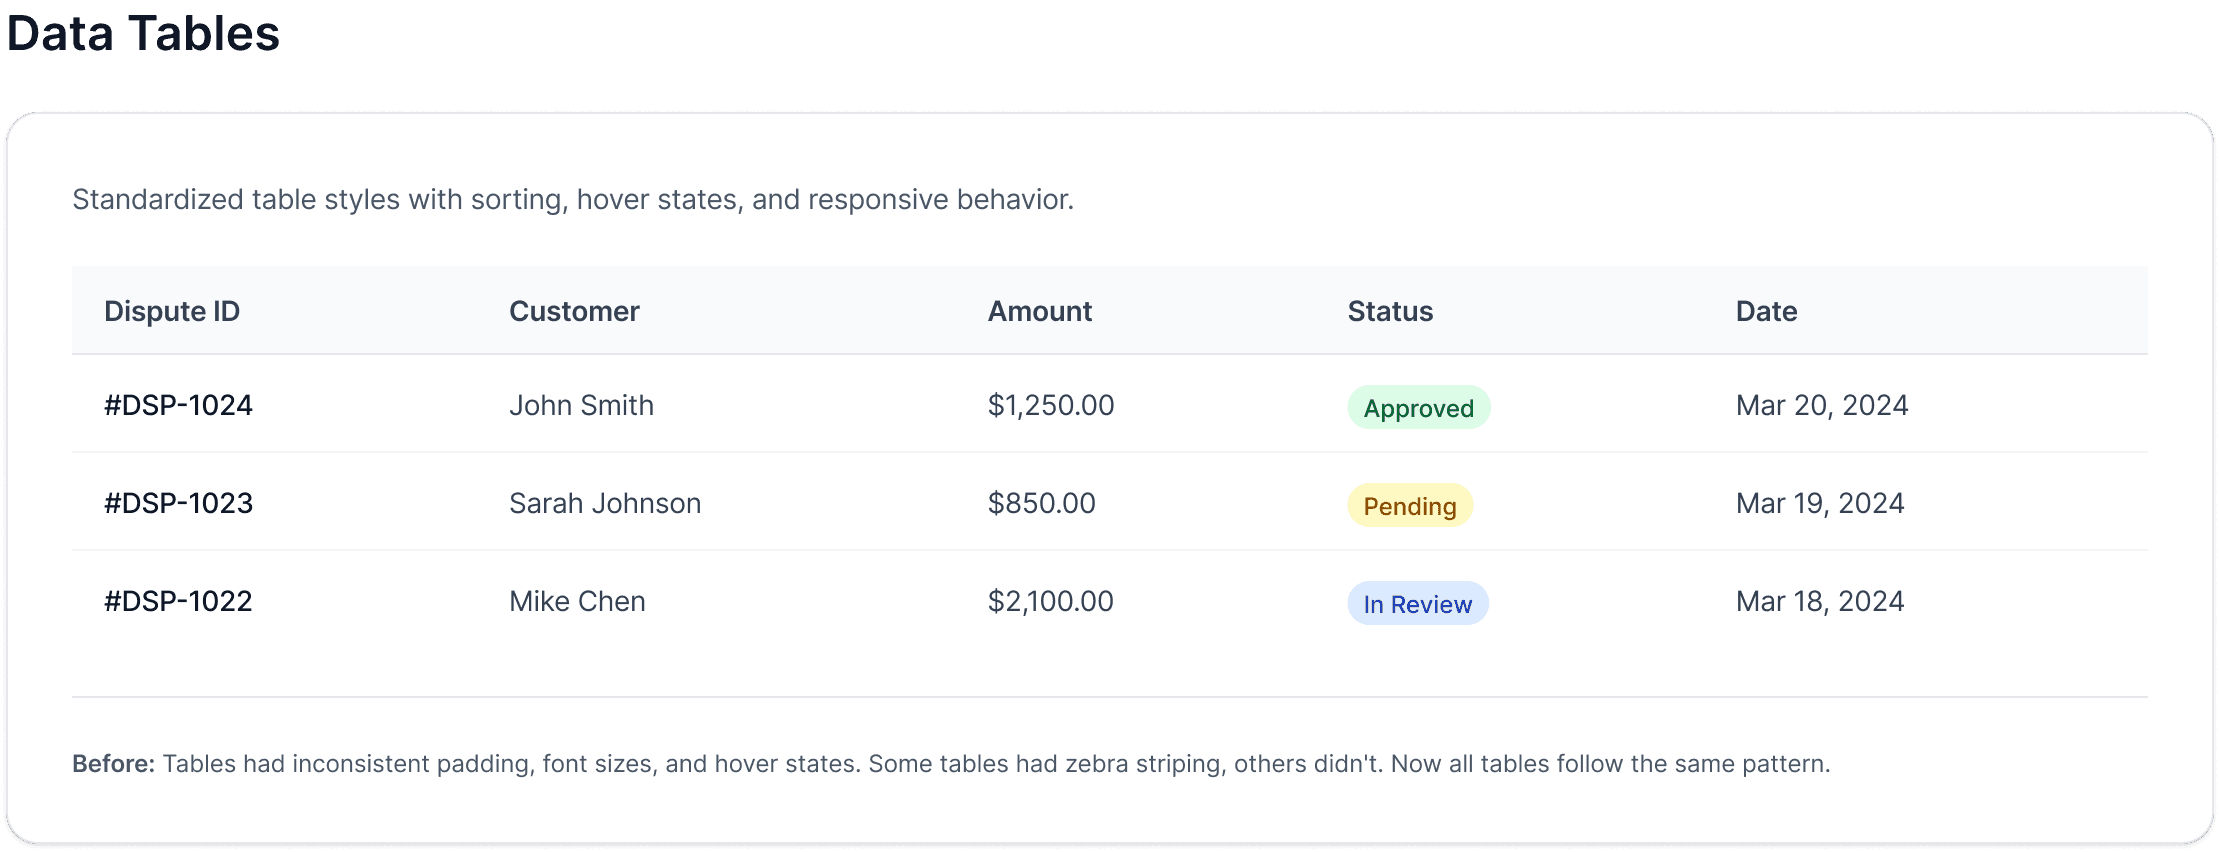Select customer Sarah Johnson cell
The height and width of the screenshot is (852, 2220).
click(605, 503)
